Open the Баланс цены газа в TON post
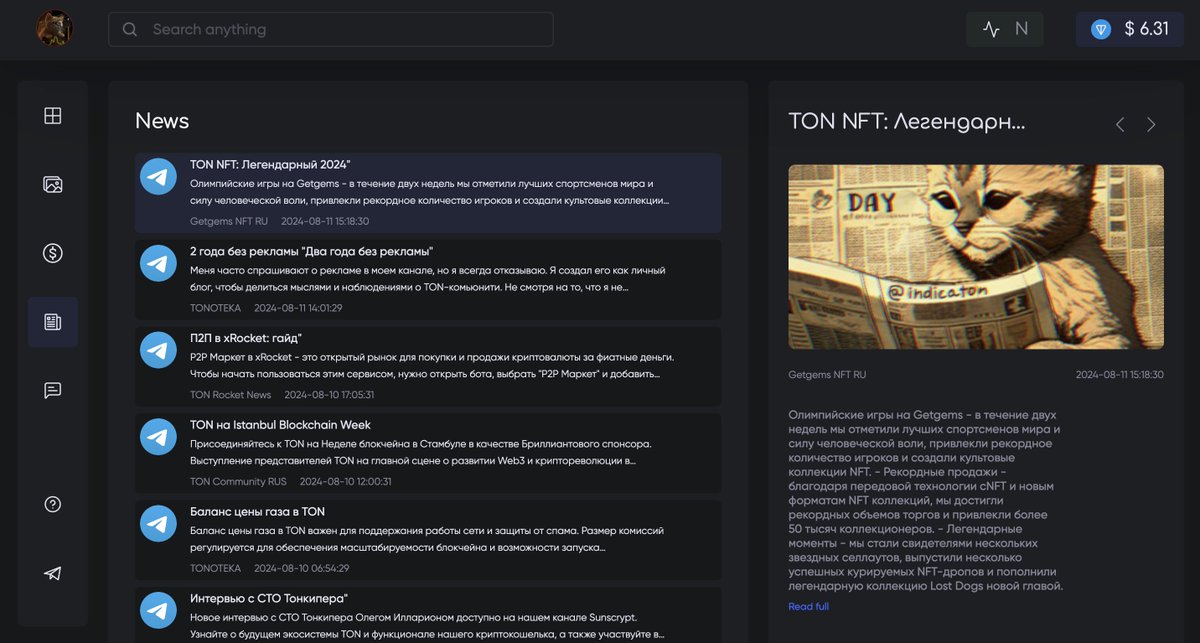The width and height of the screenshot is (1200, 643). [430, 540]
